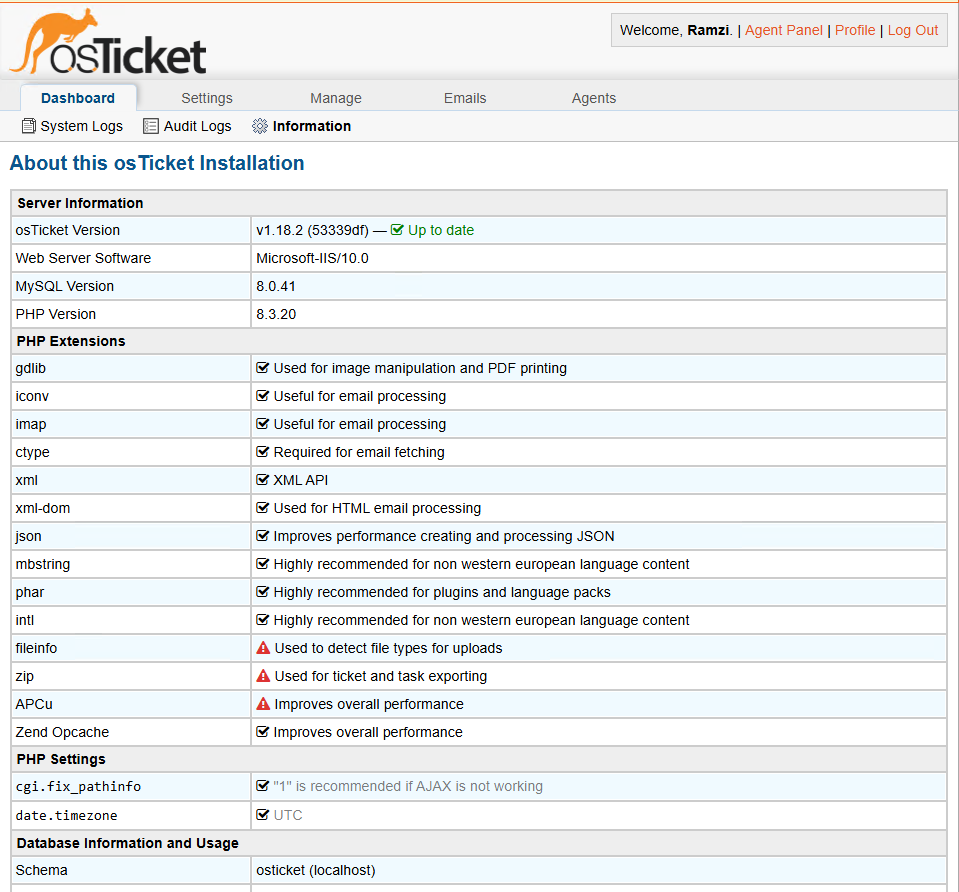The height and width of the screenshot is (892, 959).
Task: Open the Dashboard tab
Action: coord(78,98)
